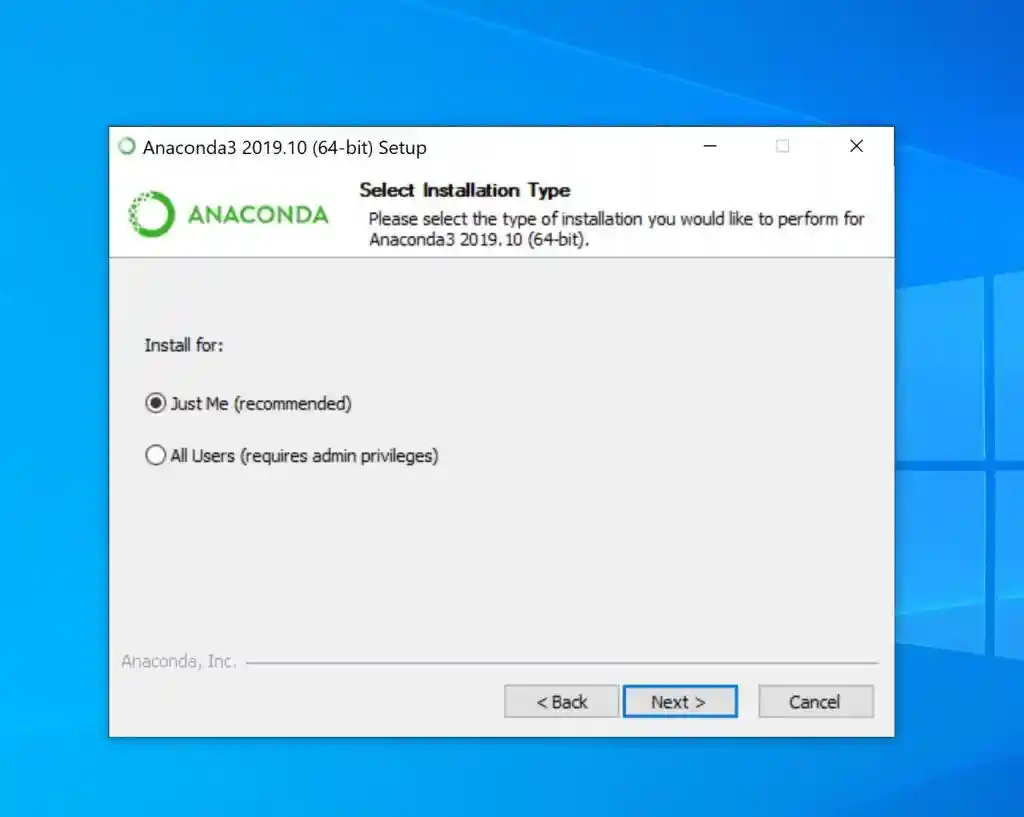Click the Next > button
This screenshot has height=817, width=1024.
[680, 701]
